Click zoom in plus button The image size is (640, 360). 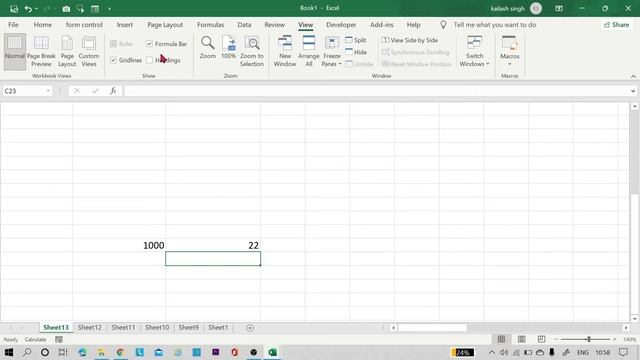(615, 339)
